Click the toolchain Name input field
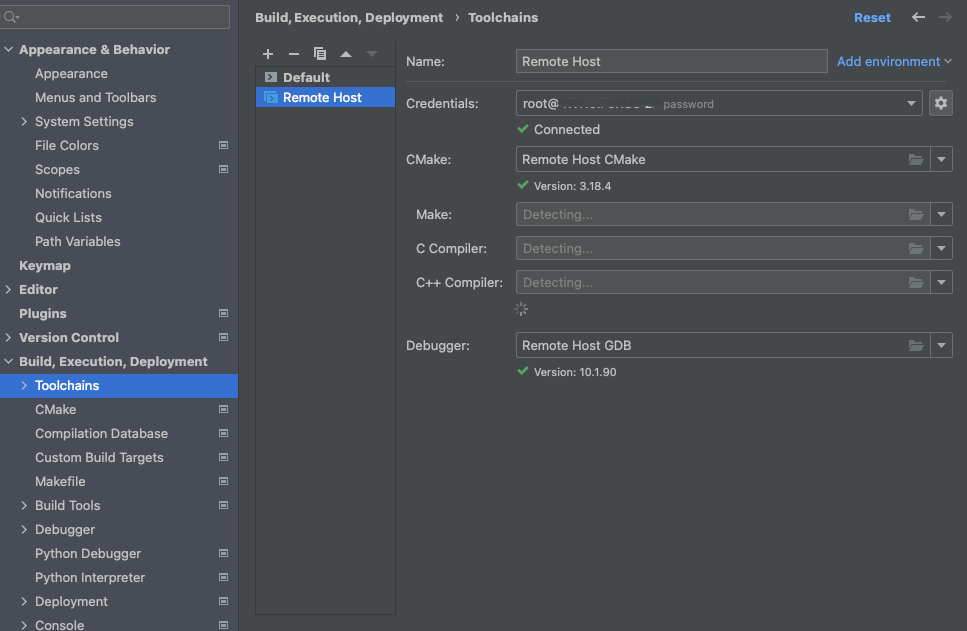Viewport: 967px width, 631px height. tap(671, 62)
